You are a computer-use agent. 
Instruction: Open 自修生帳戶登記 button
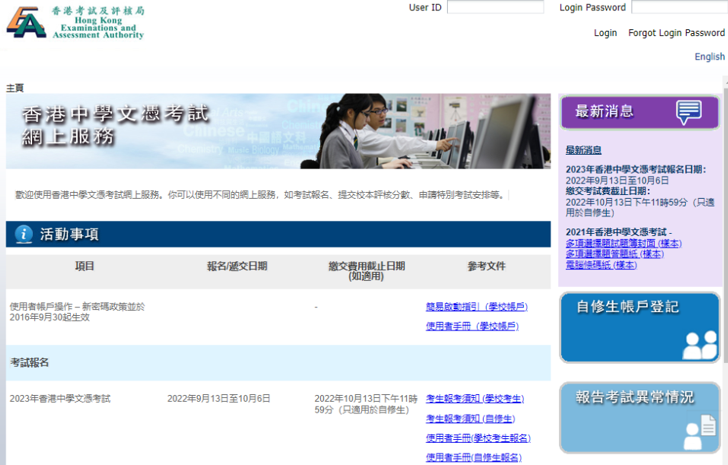tap(640, 328)
